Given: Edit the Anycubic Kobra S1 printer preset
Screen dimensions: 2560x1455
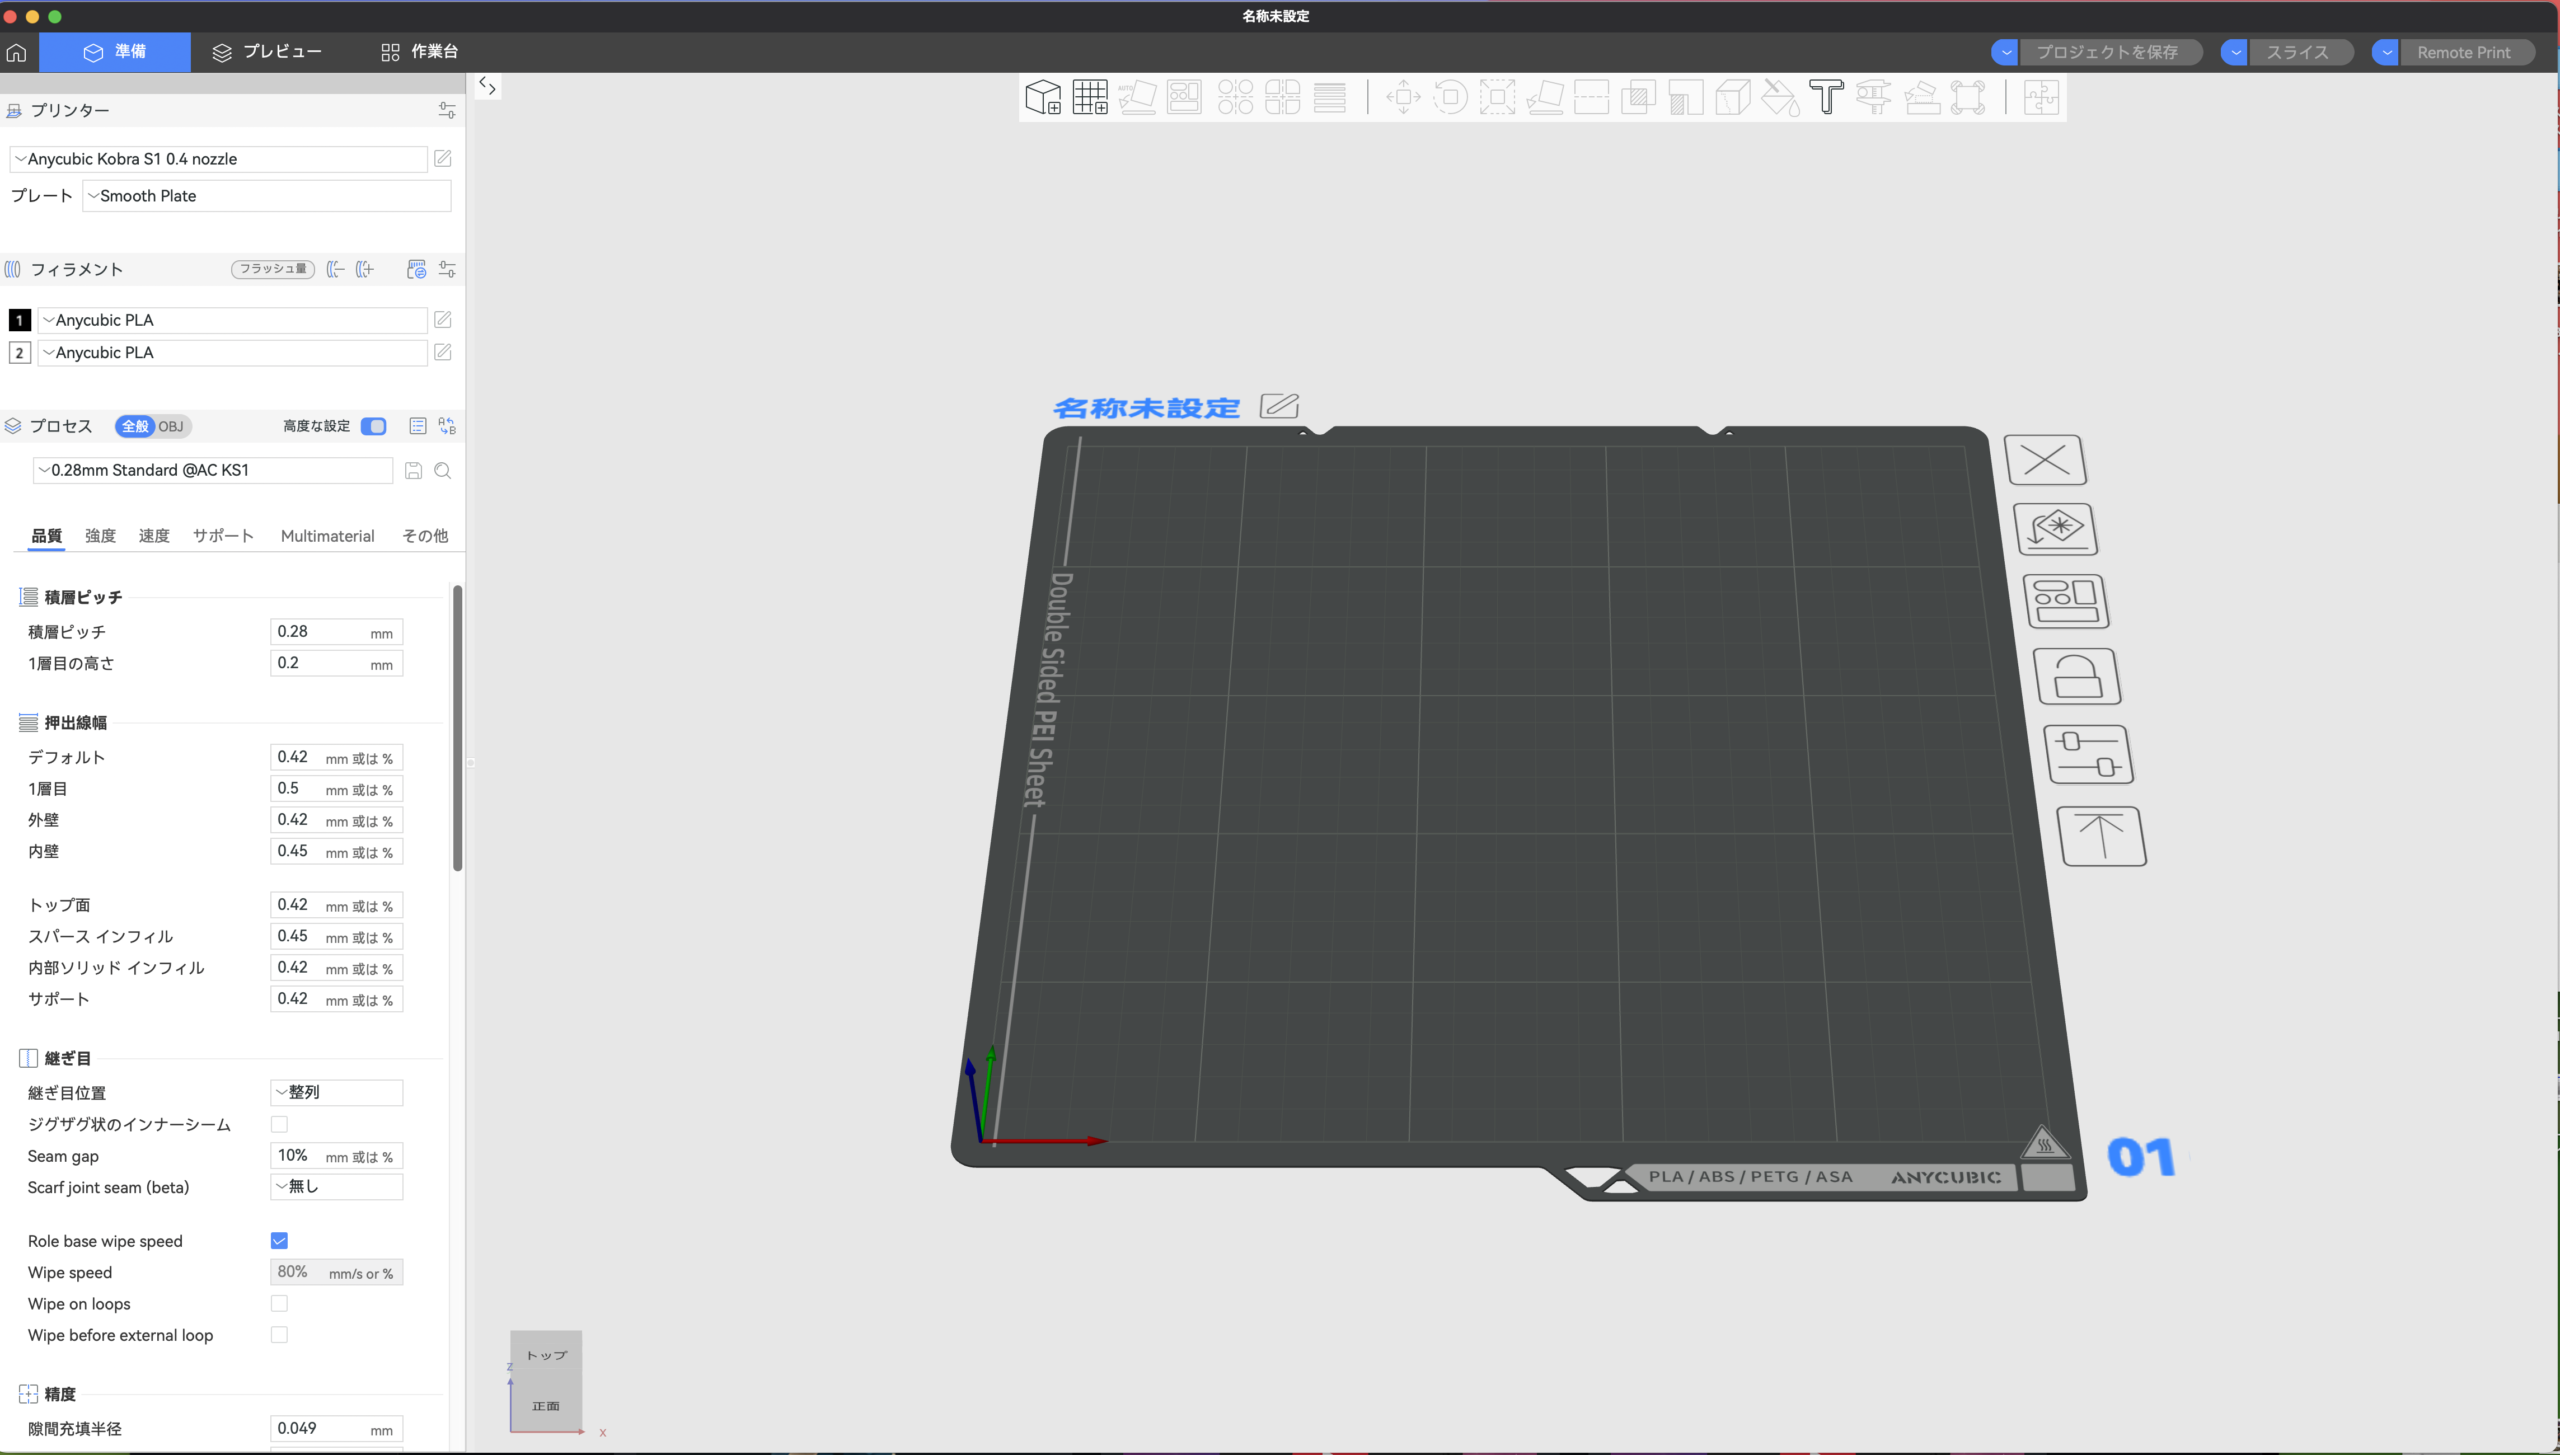Looking at the screenshot, I should [x=443, y=159].
